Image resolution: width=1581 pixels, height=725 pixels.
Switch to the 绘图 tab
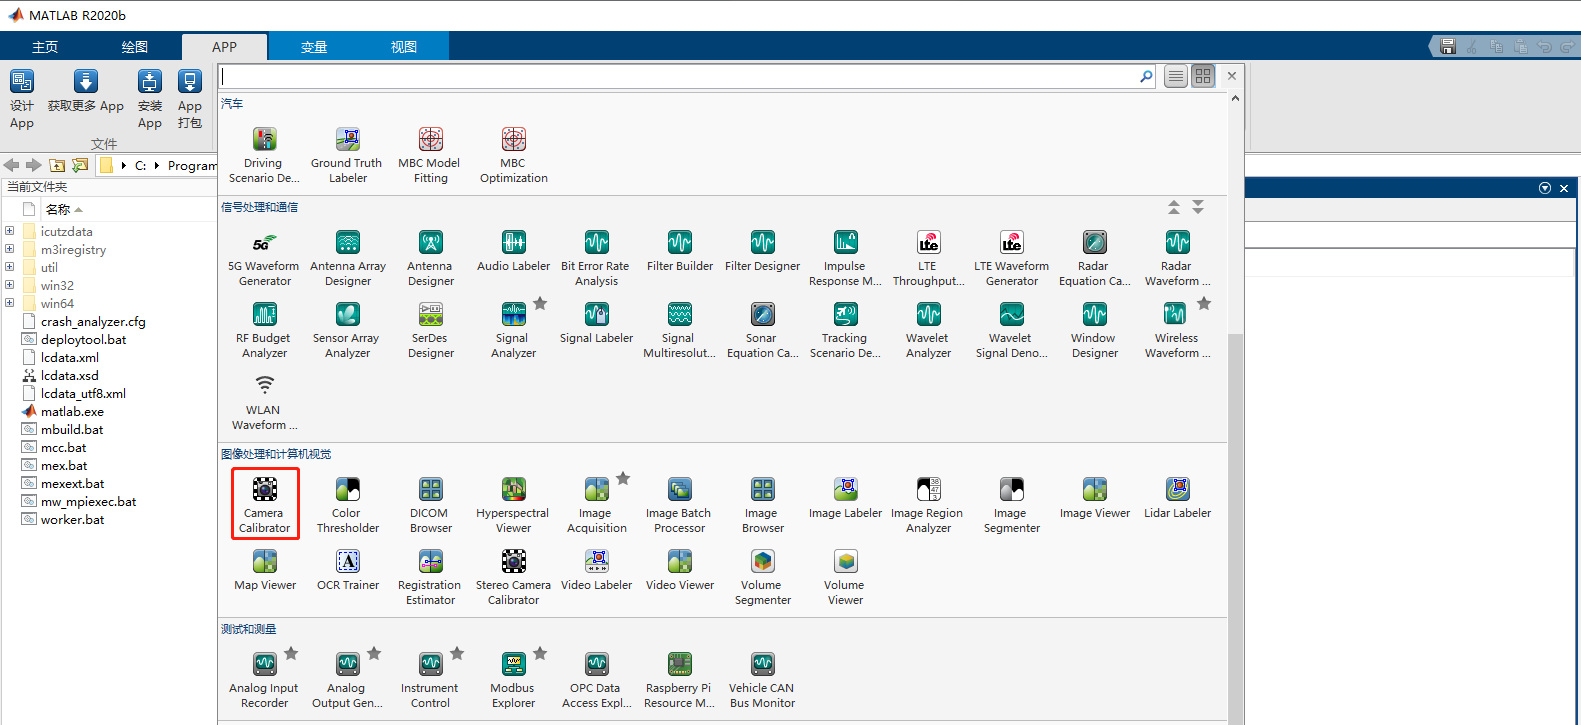(x=135, y=47)
